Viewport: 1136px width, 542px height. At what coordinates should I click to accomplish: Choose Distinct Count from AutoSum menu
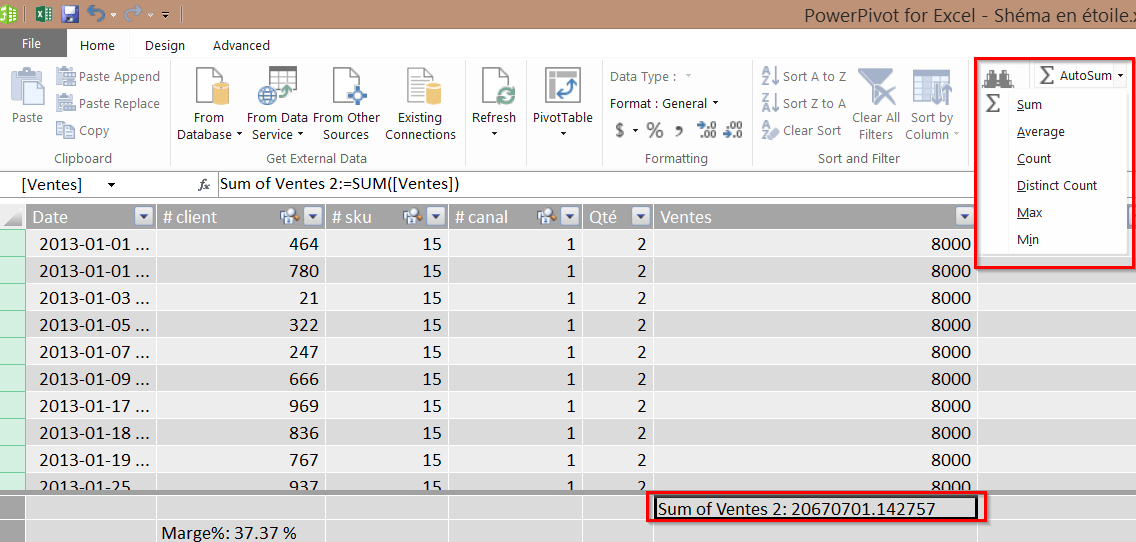1056,186
